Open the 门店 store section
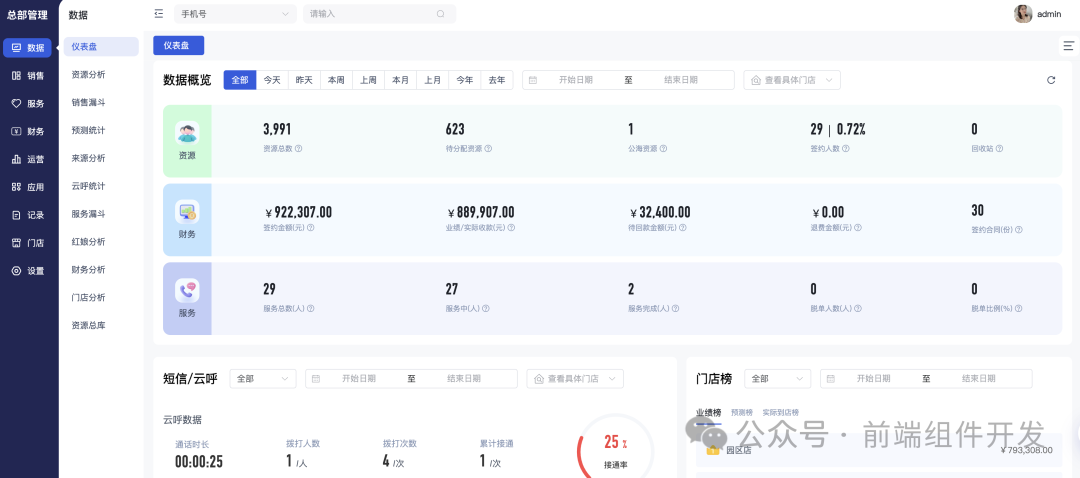This screenshot has height=478, width=1080. pos(28,242)
